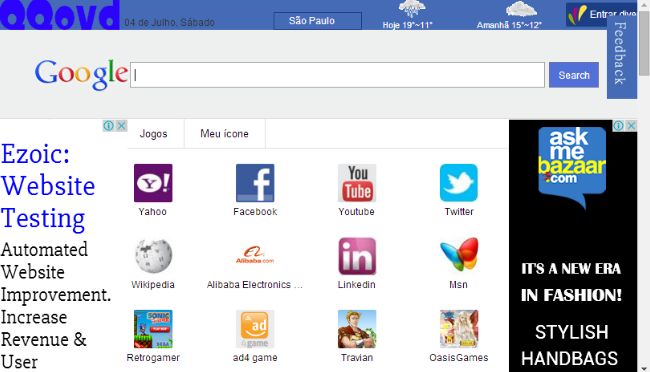Click the Amanhã 15°~12° forecast text
This screenshot has height=372, width=650.
[x=509, y=25]
